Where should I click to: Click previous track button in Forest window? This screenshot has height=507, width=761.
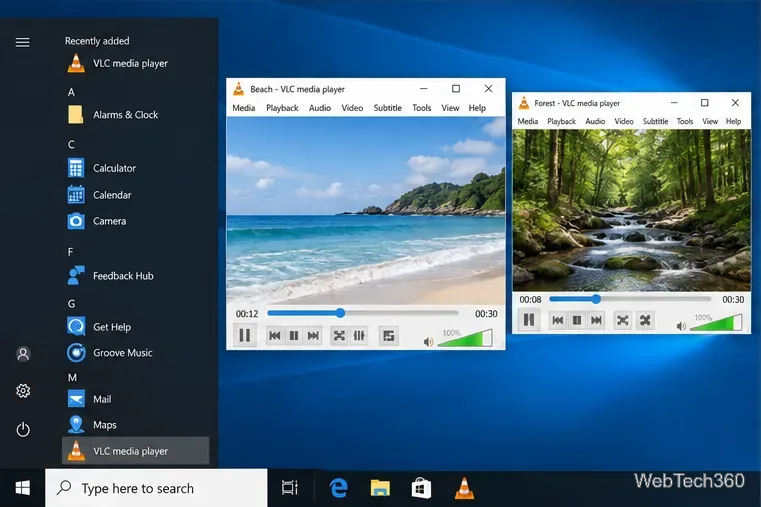pyautogui.click(x=558, y=320)
